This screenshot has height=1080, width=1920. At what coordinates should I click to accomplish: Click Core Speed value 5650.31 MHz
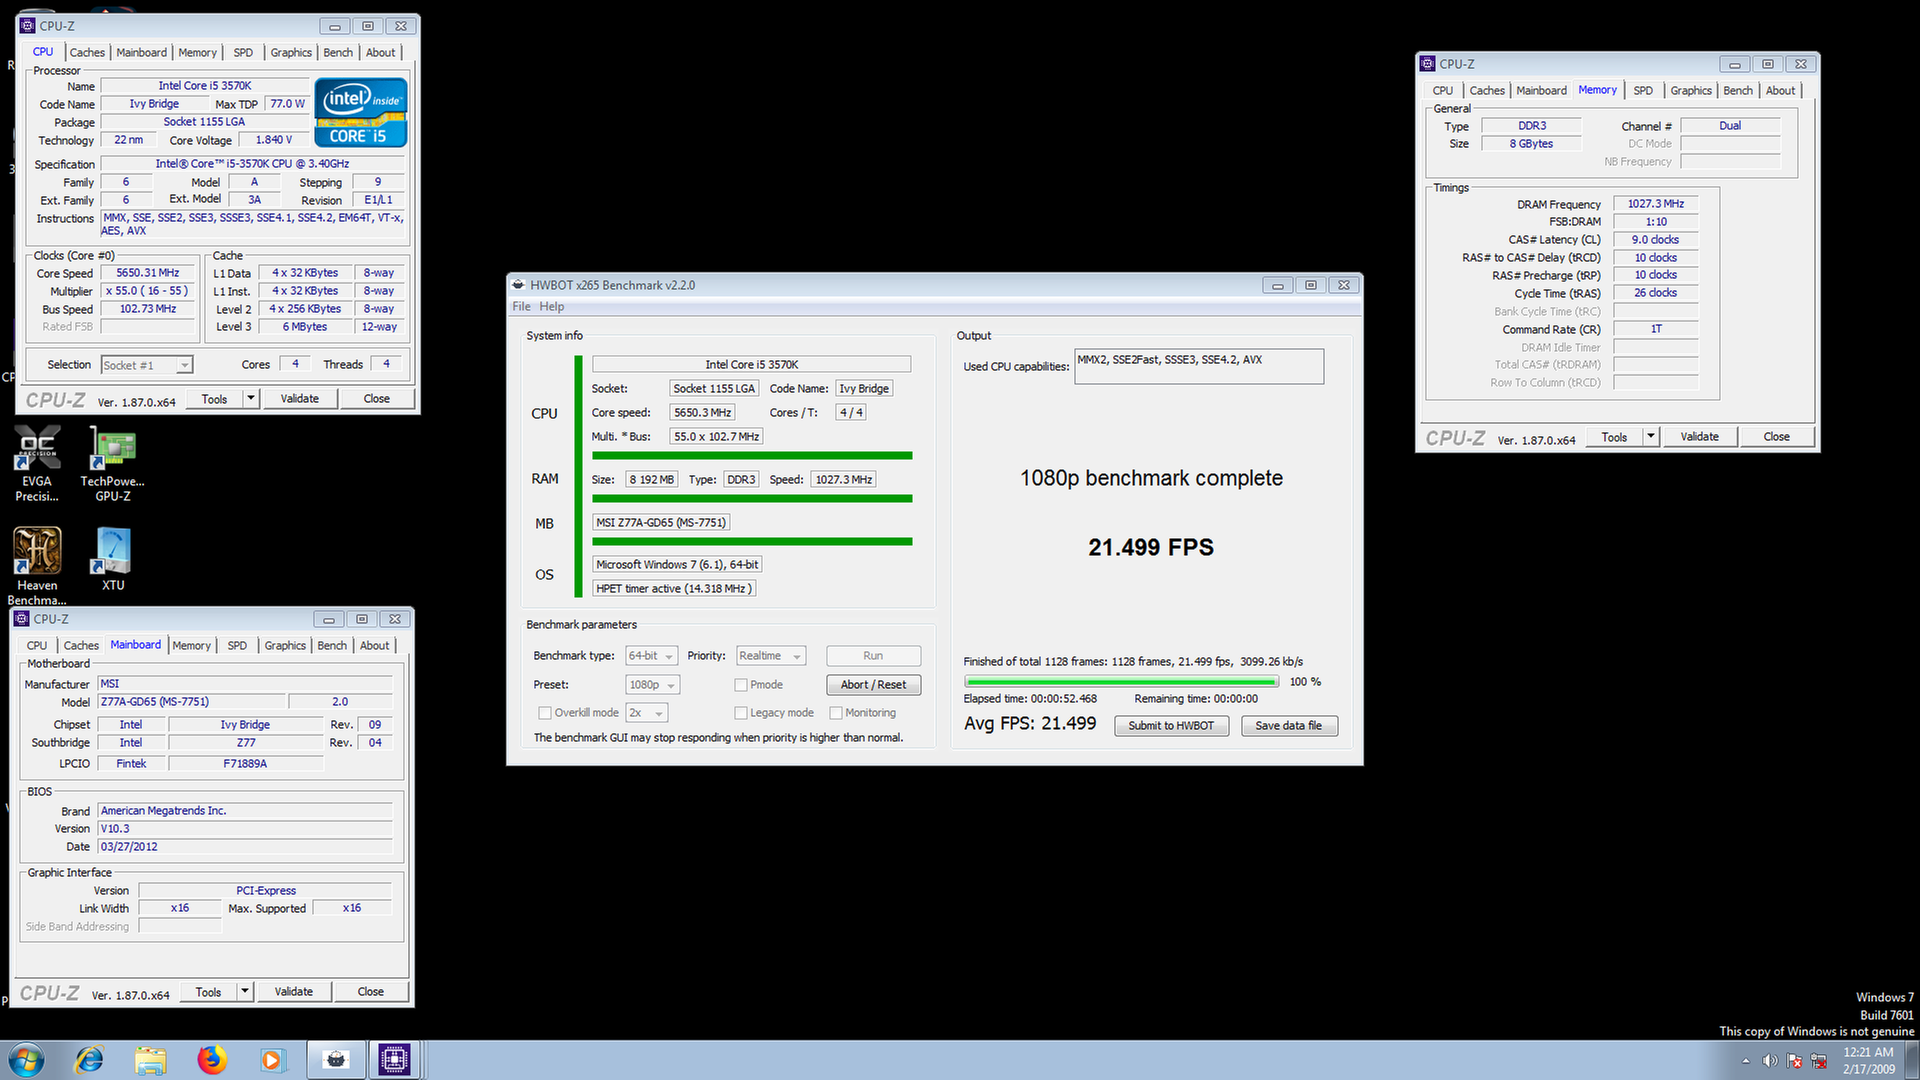(x=147, y=273)
